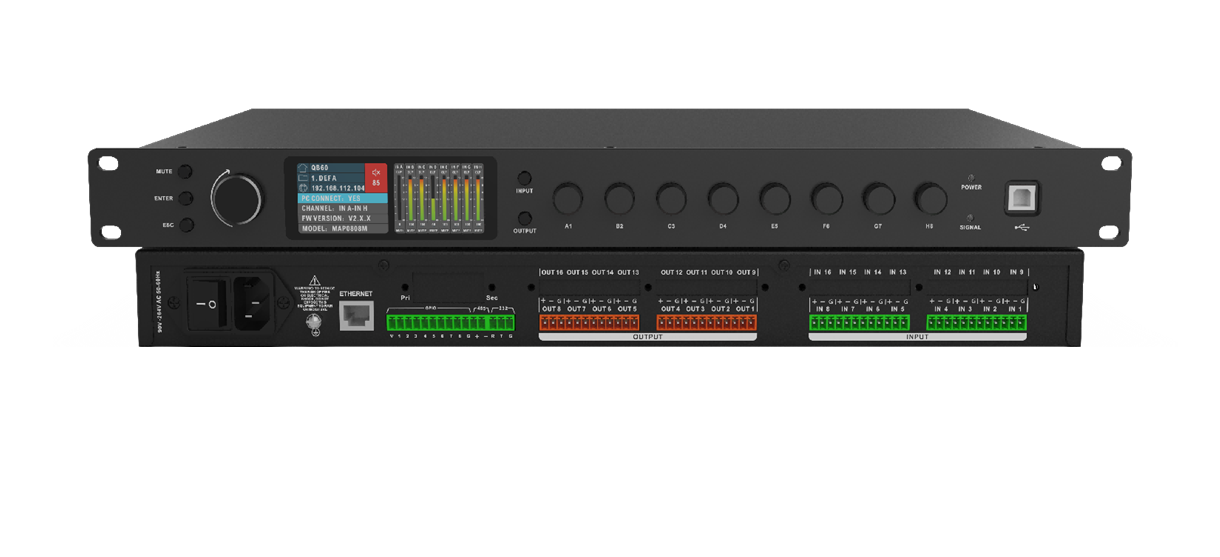
Task: Push the ESC button on front panel
Action: [x=186, y=225]
